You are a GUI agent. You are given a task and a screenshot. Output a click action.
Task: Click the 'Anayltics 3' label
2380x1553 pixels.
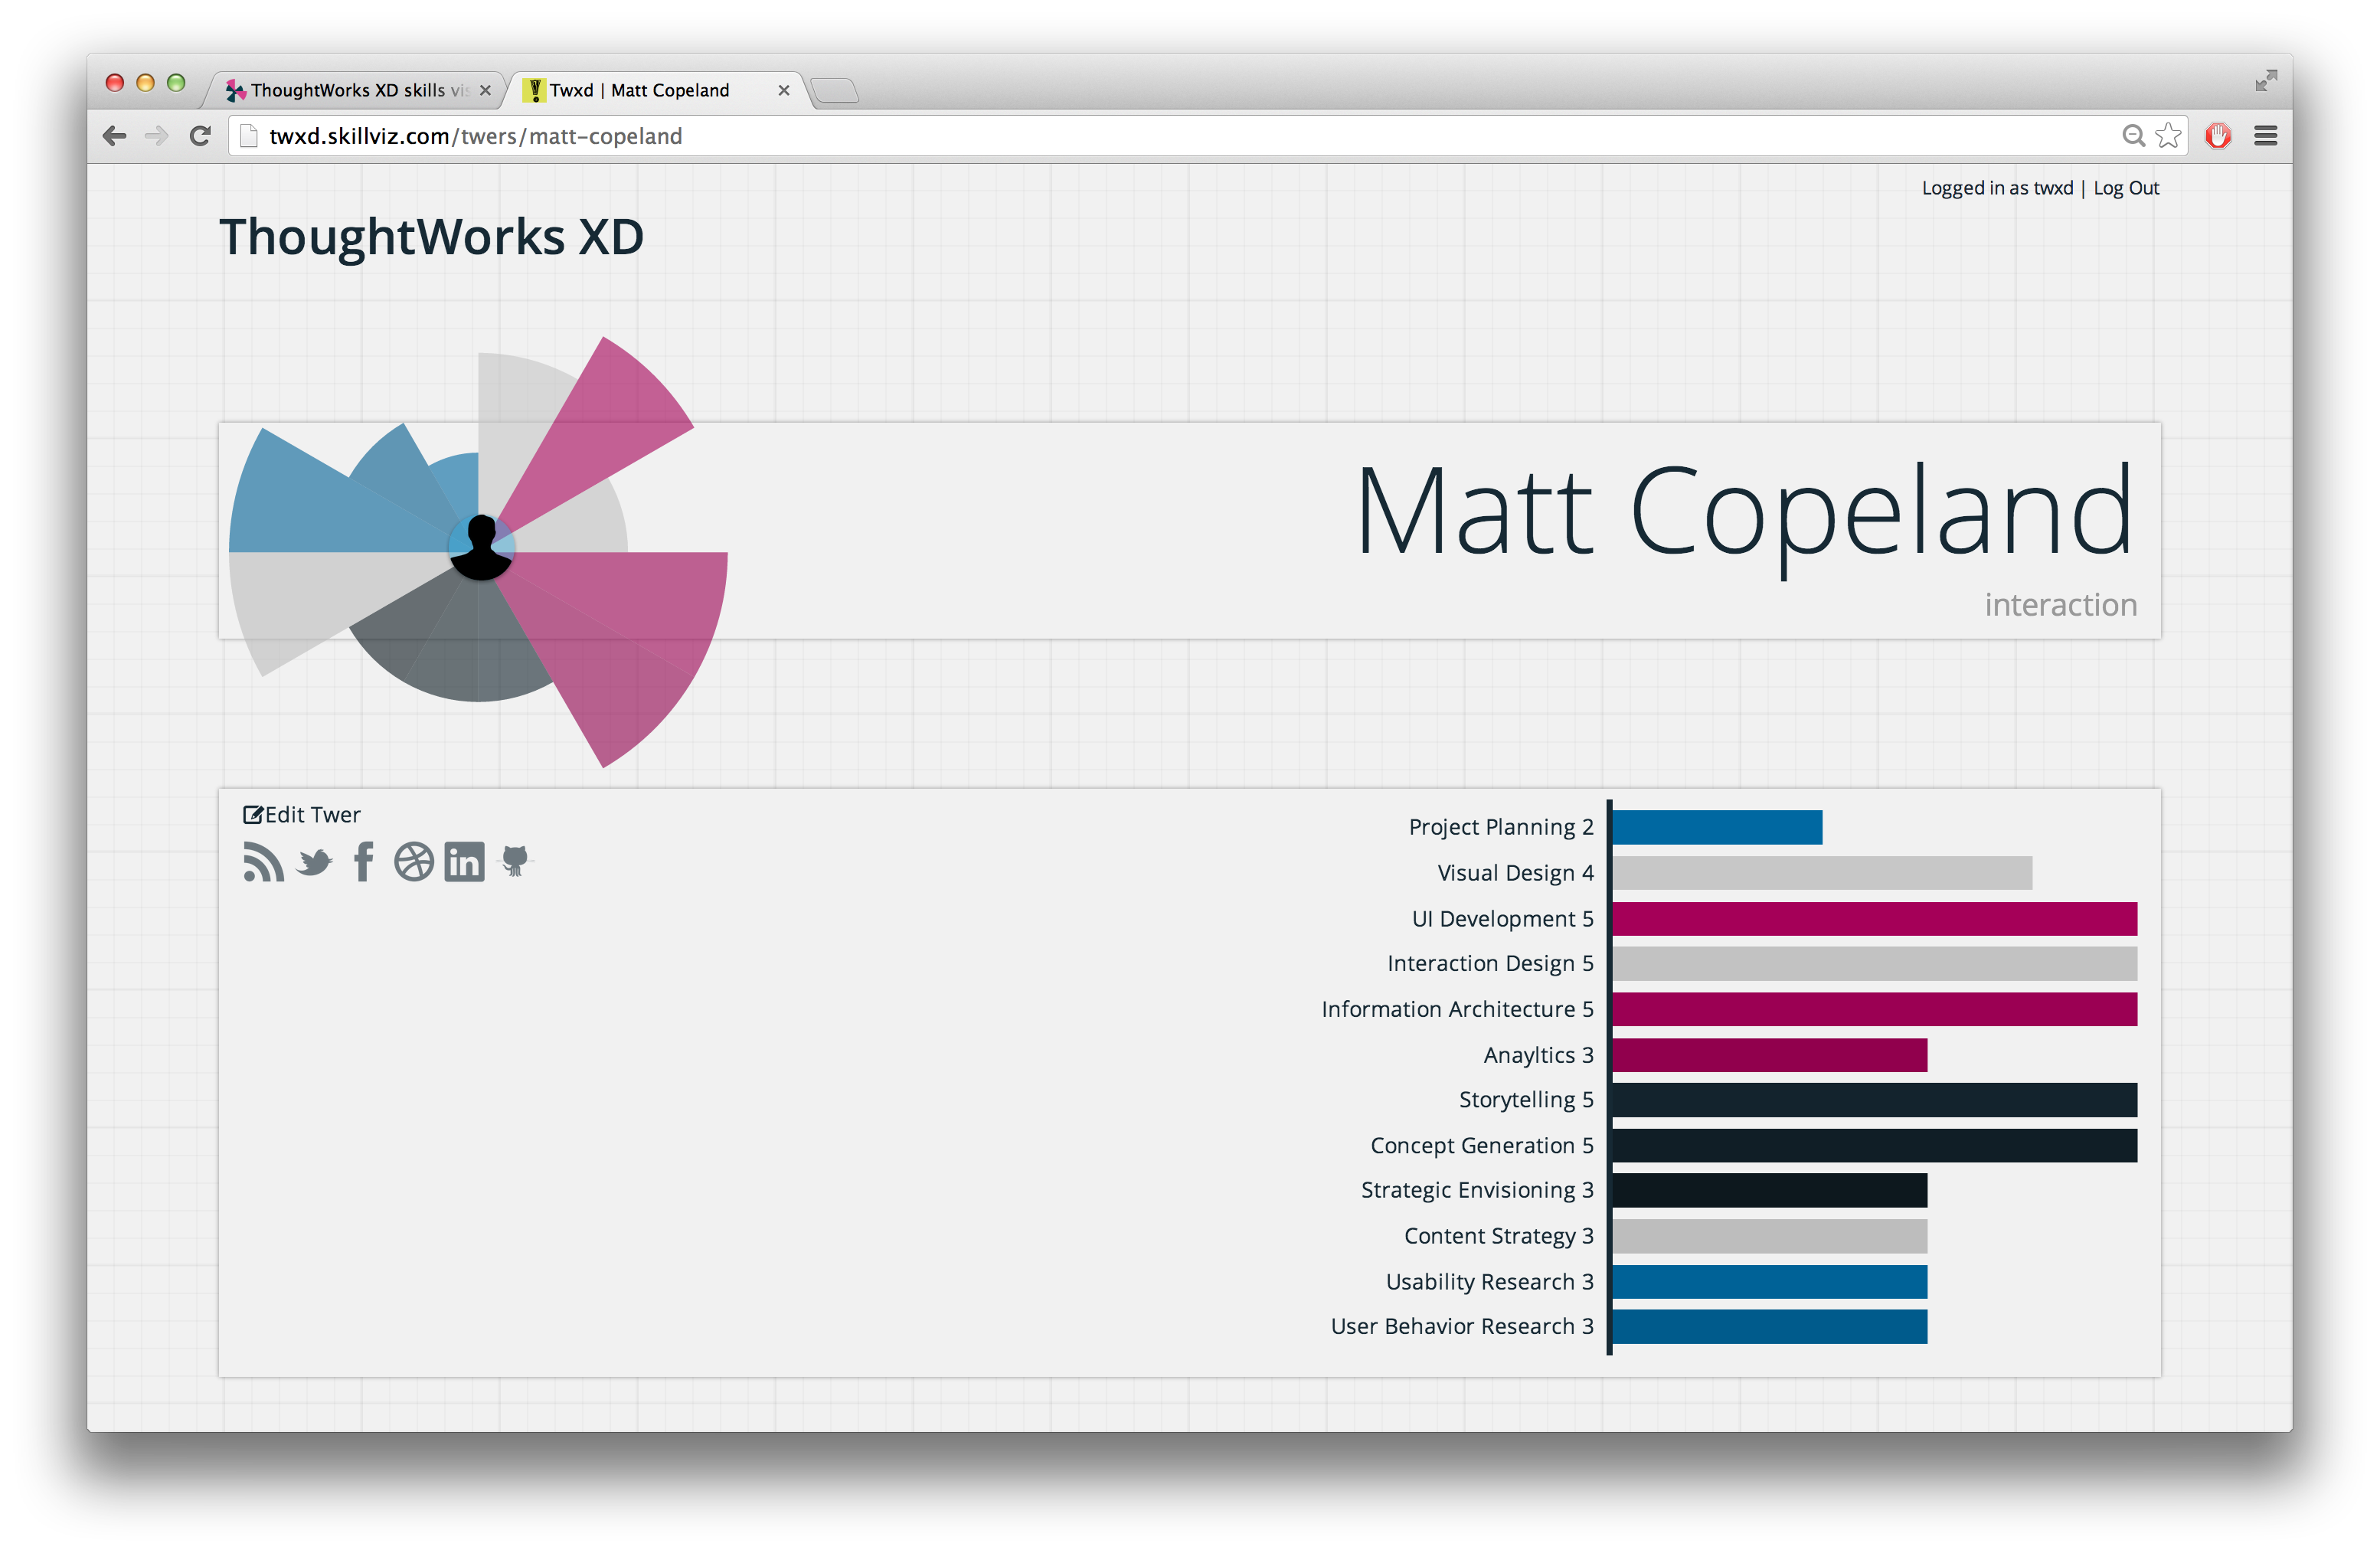(1538, 1055)
